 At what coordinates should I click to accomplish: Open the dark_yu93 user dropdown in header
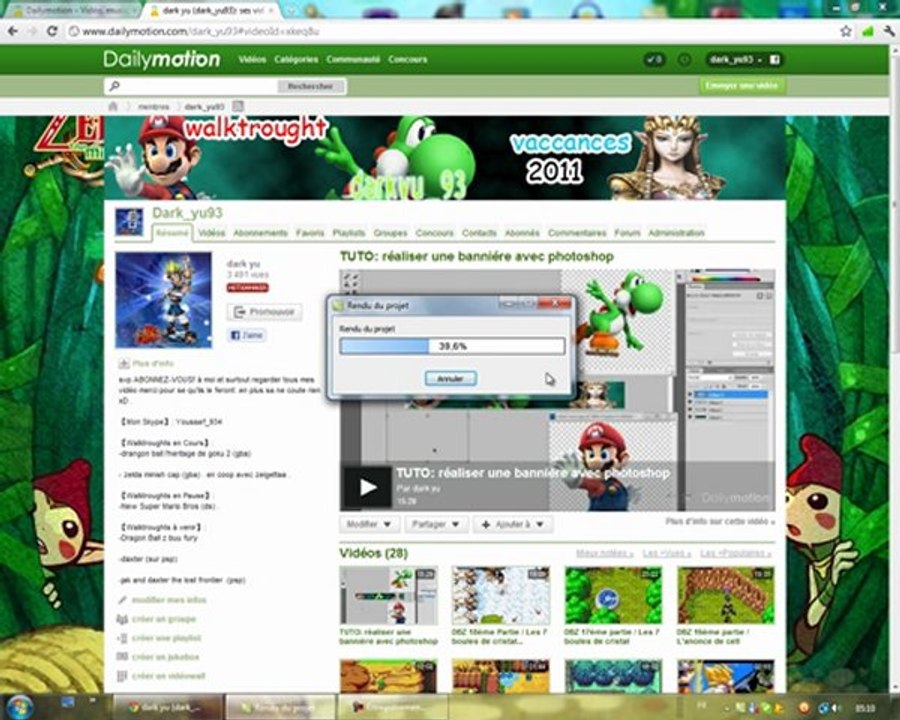point(736,59)
